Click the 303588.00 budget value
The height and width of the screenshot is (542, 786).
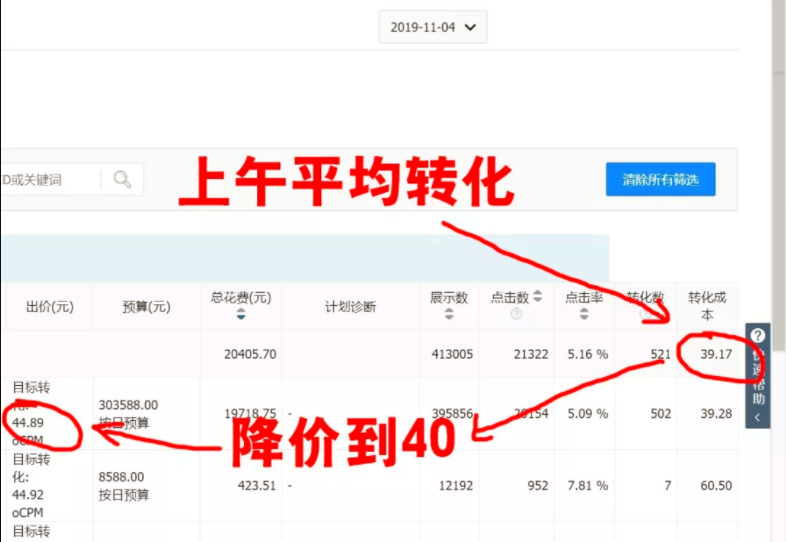128,405
